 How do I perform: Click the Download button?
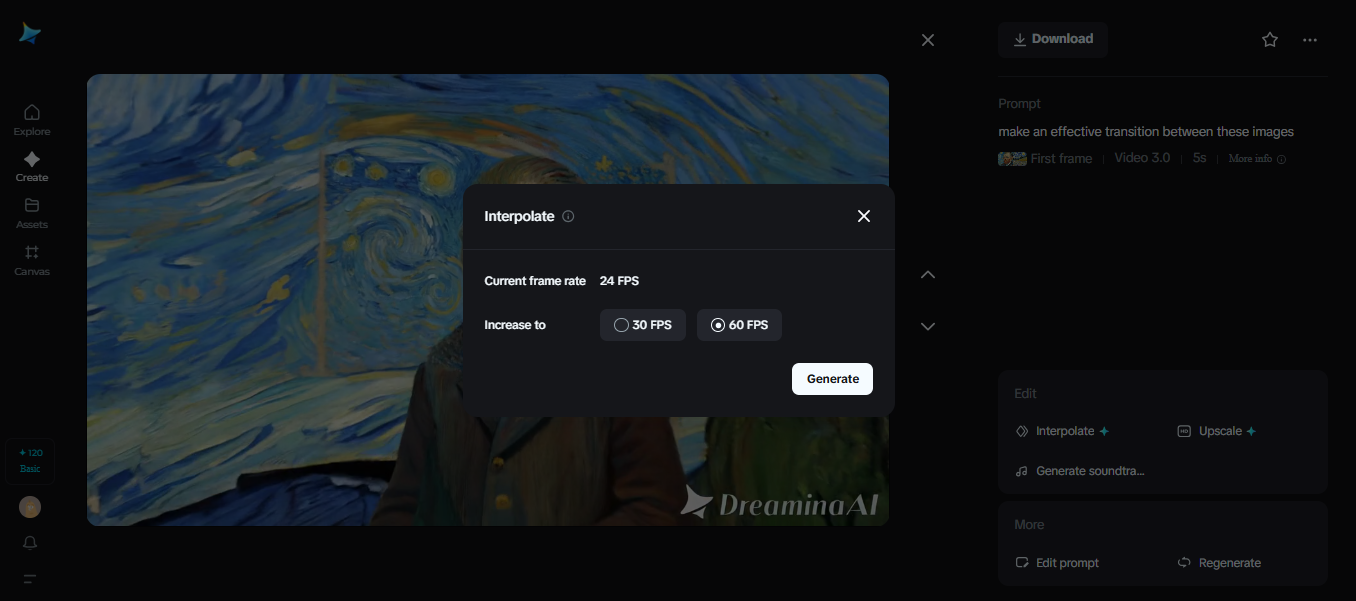(x=1053, y=39)
